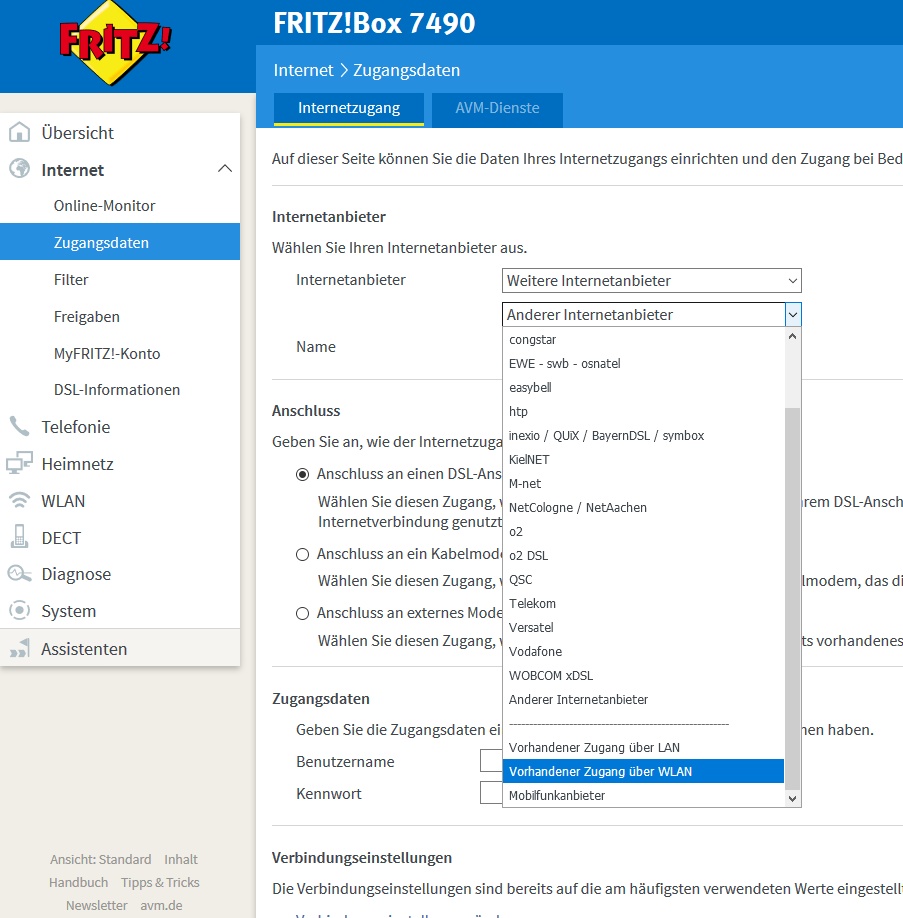Click the Diagnose magnifier icon

point(19,574)
